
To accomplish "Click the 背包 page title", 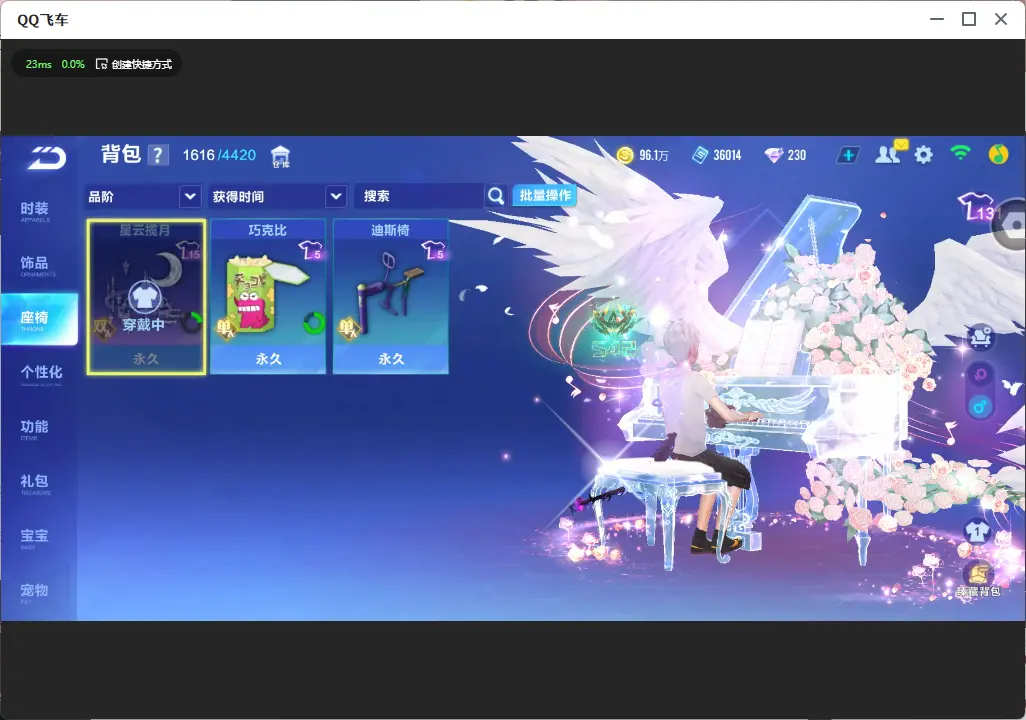I will pos(121,154).
